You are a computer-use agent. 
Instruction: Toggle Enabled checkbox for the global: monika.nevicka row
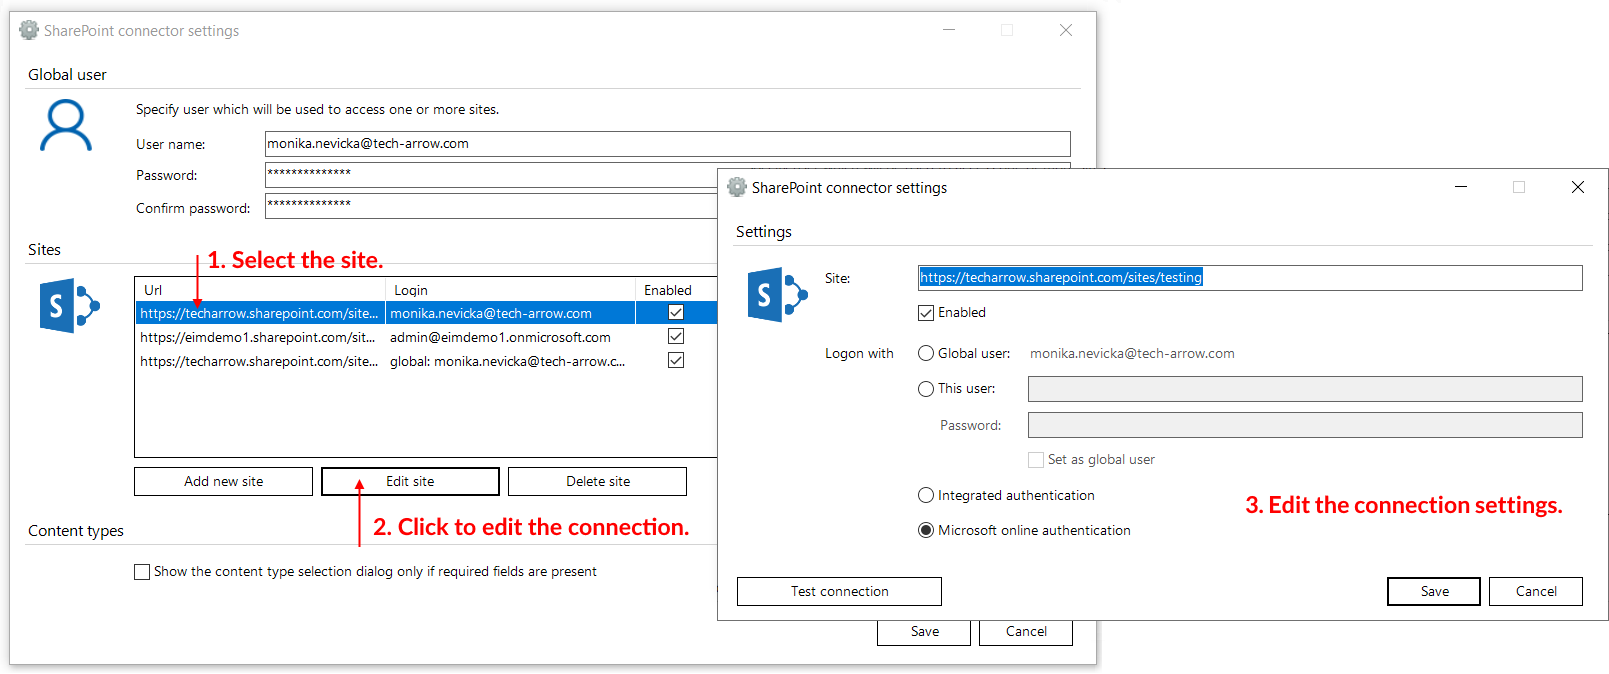point(676,360)
